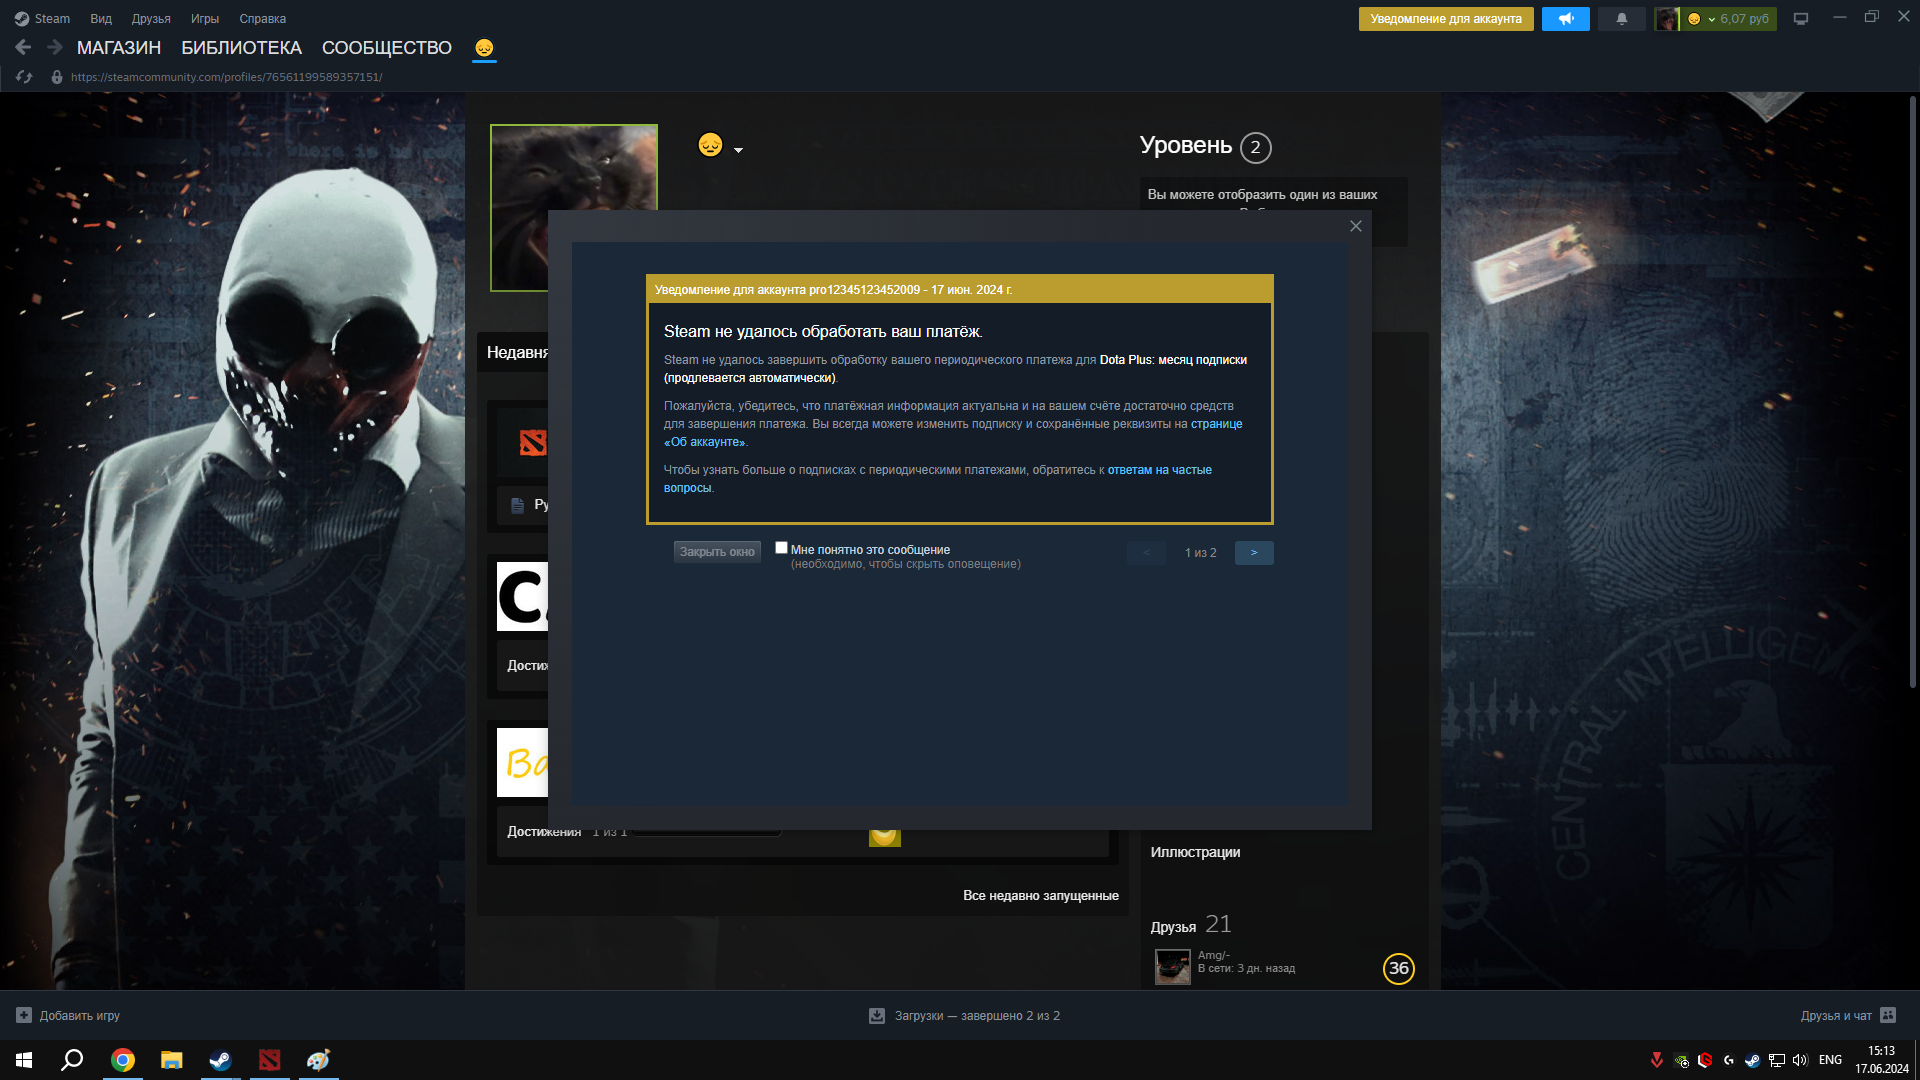Open the Steam menu

coord(42,19)
